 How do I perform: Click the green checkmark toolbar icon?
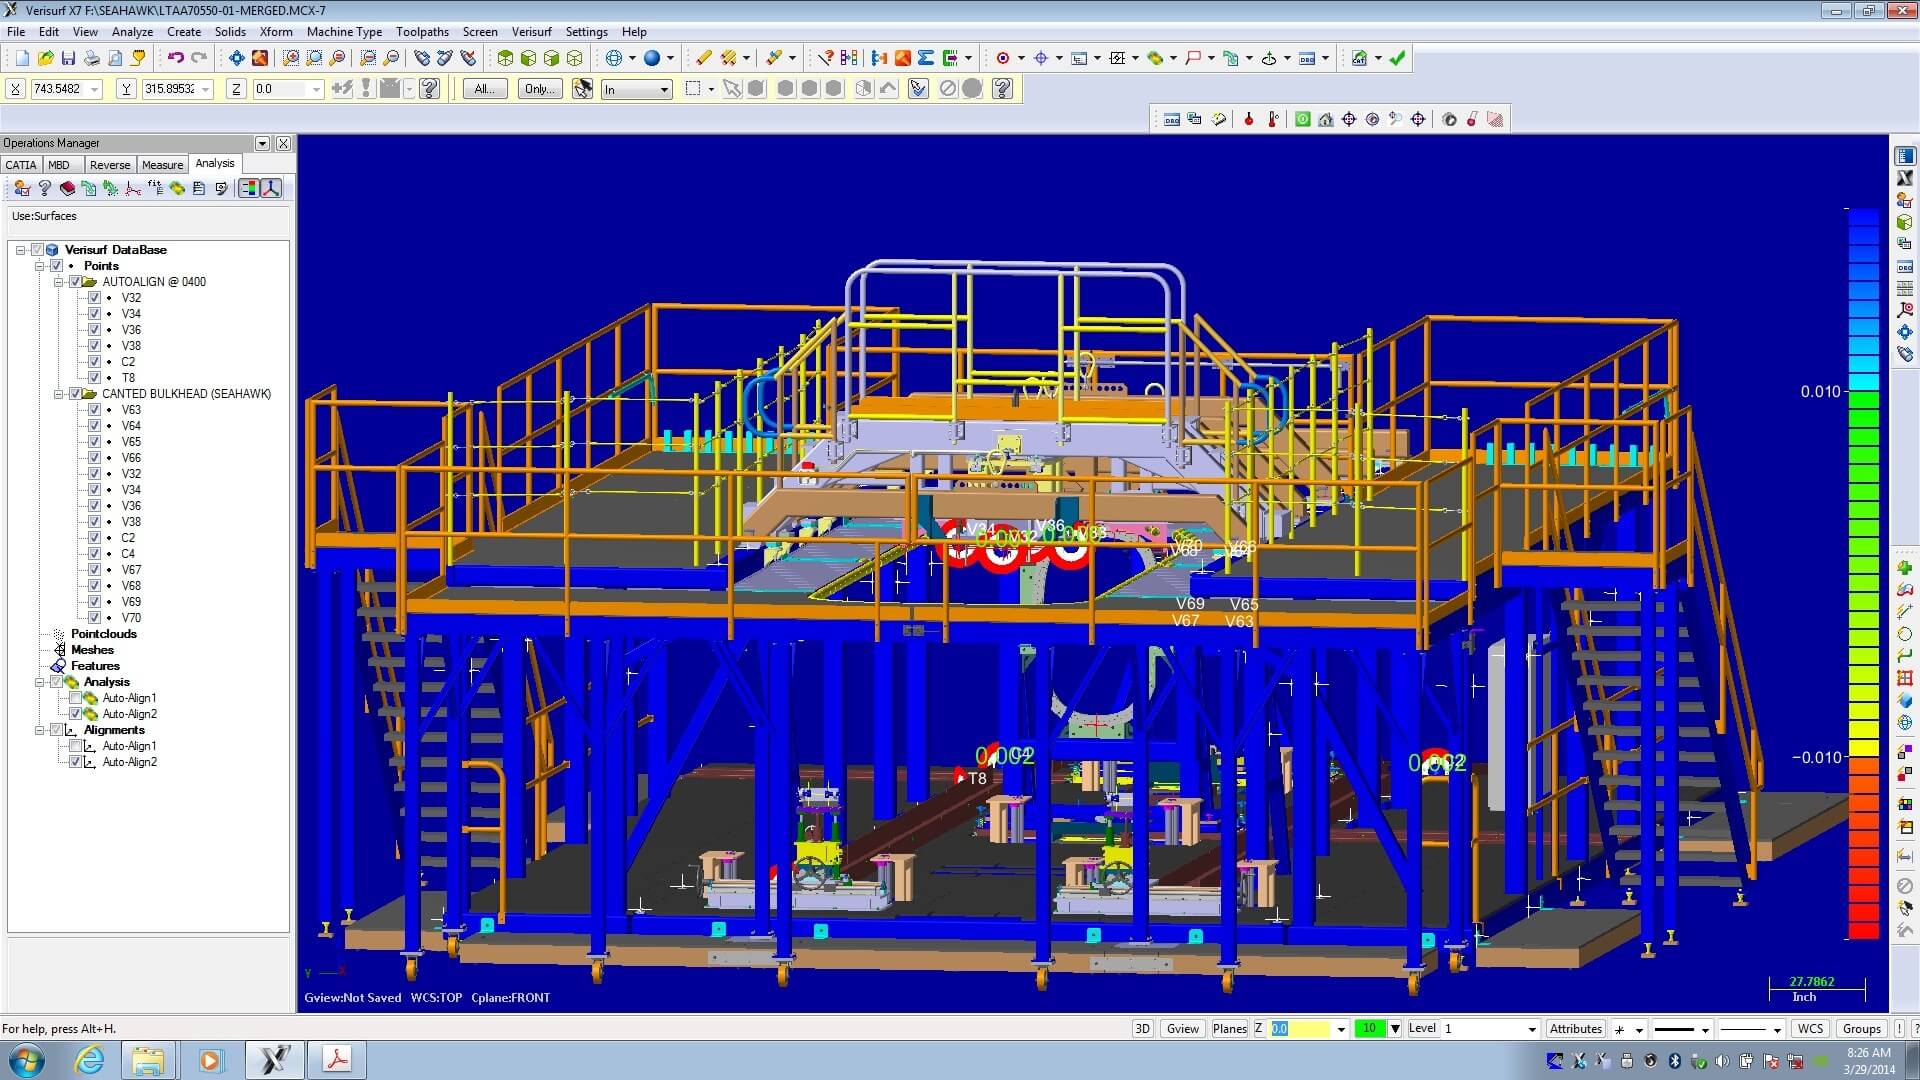pyautogui.click(x=1397, y=58)
